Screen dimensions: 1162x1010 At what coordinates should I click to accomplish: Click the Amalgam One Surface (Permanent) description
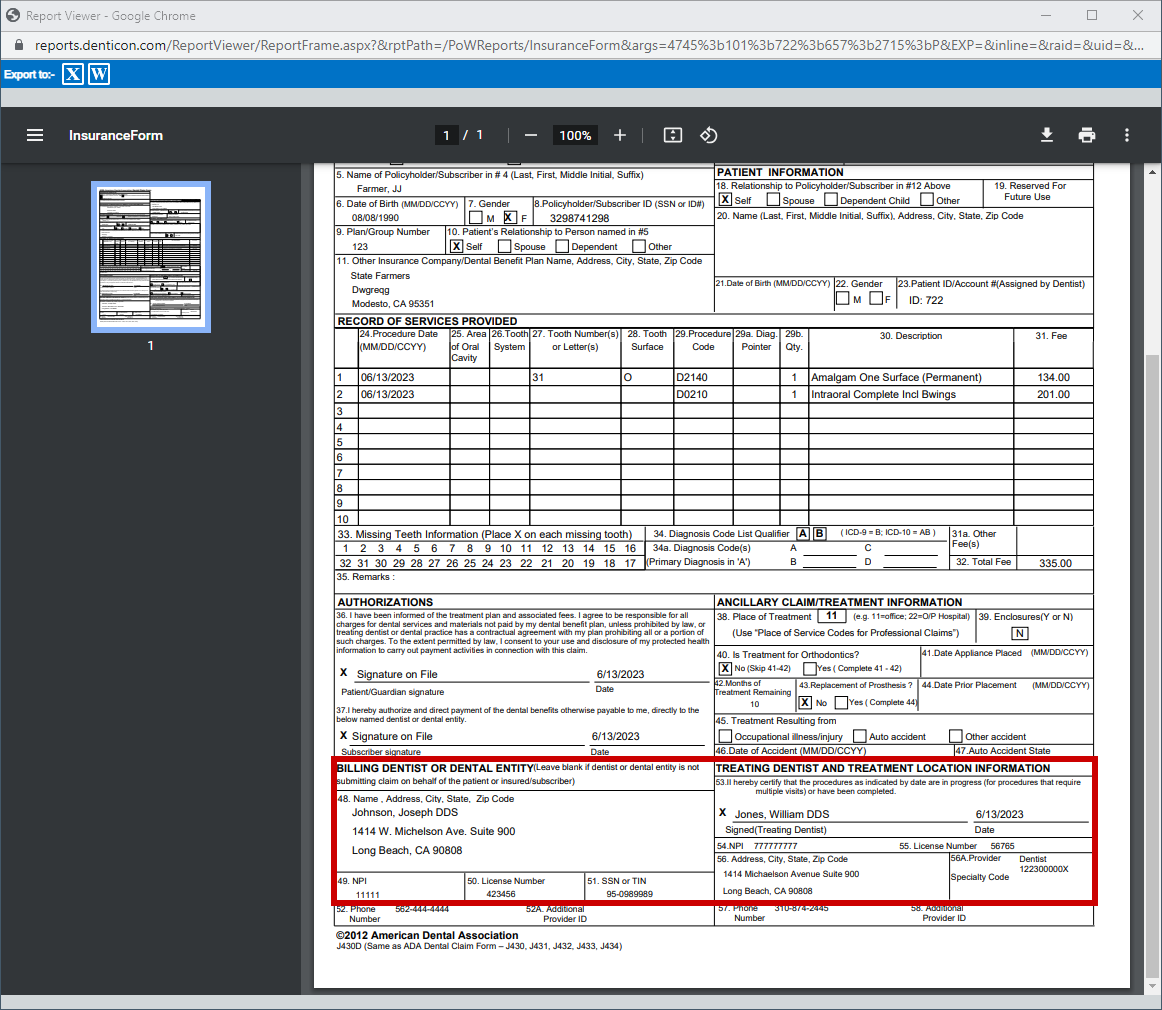point(897,377)
